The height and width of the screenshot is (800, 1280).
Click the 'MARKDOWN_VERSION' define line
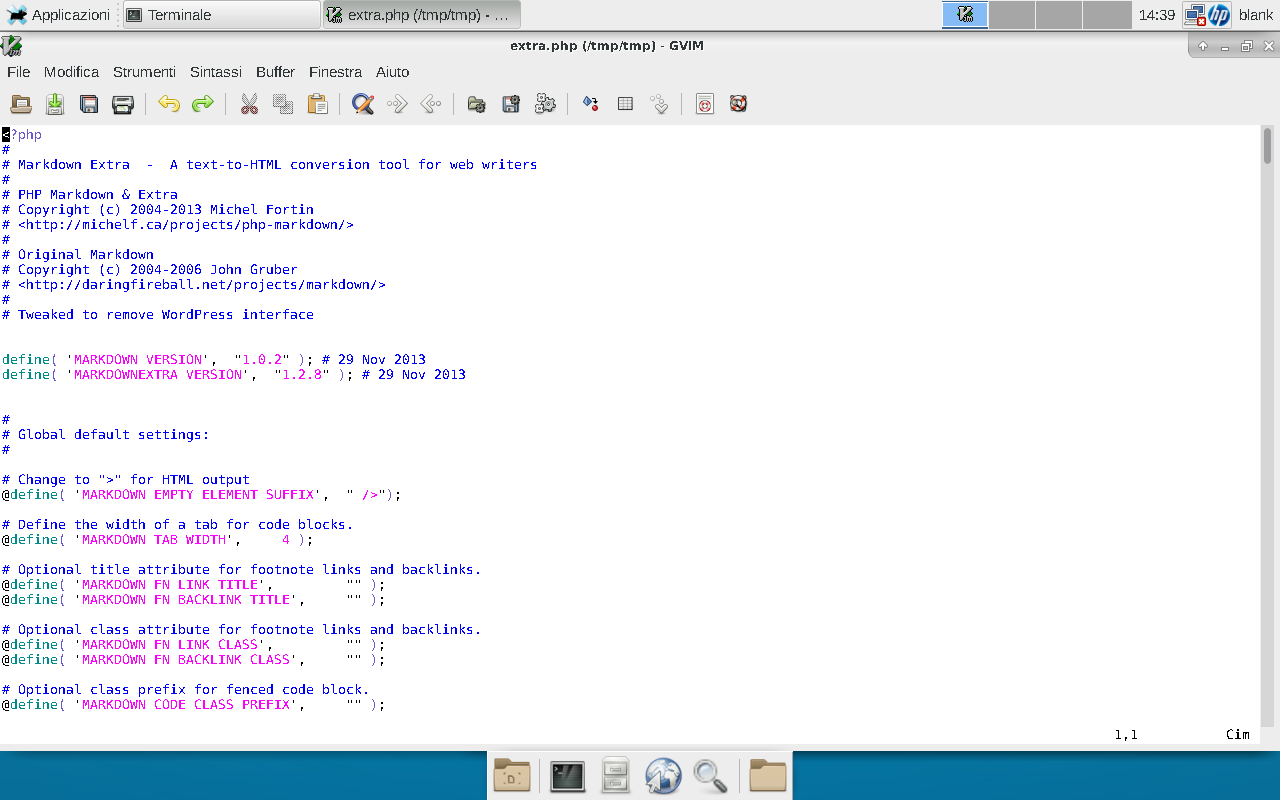click(x=214, y=360)
